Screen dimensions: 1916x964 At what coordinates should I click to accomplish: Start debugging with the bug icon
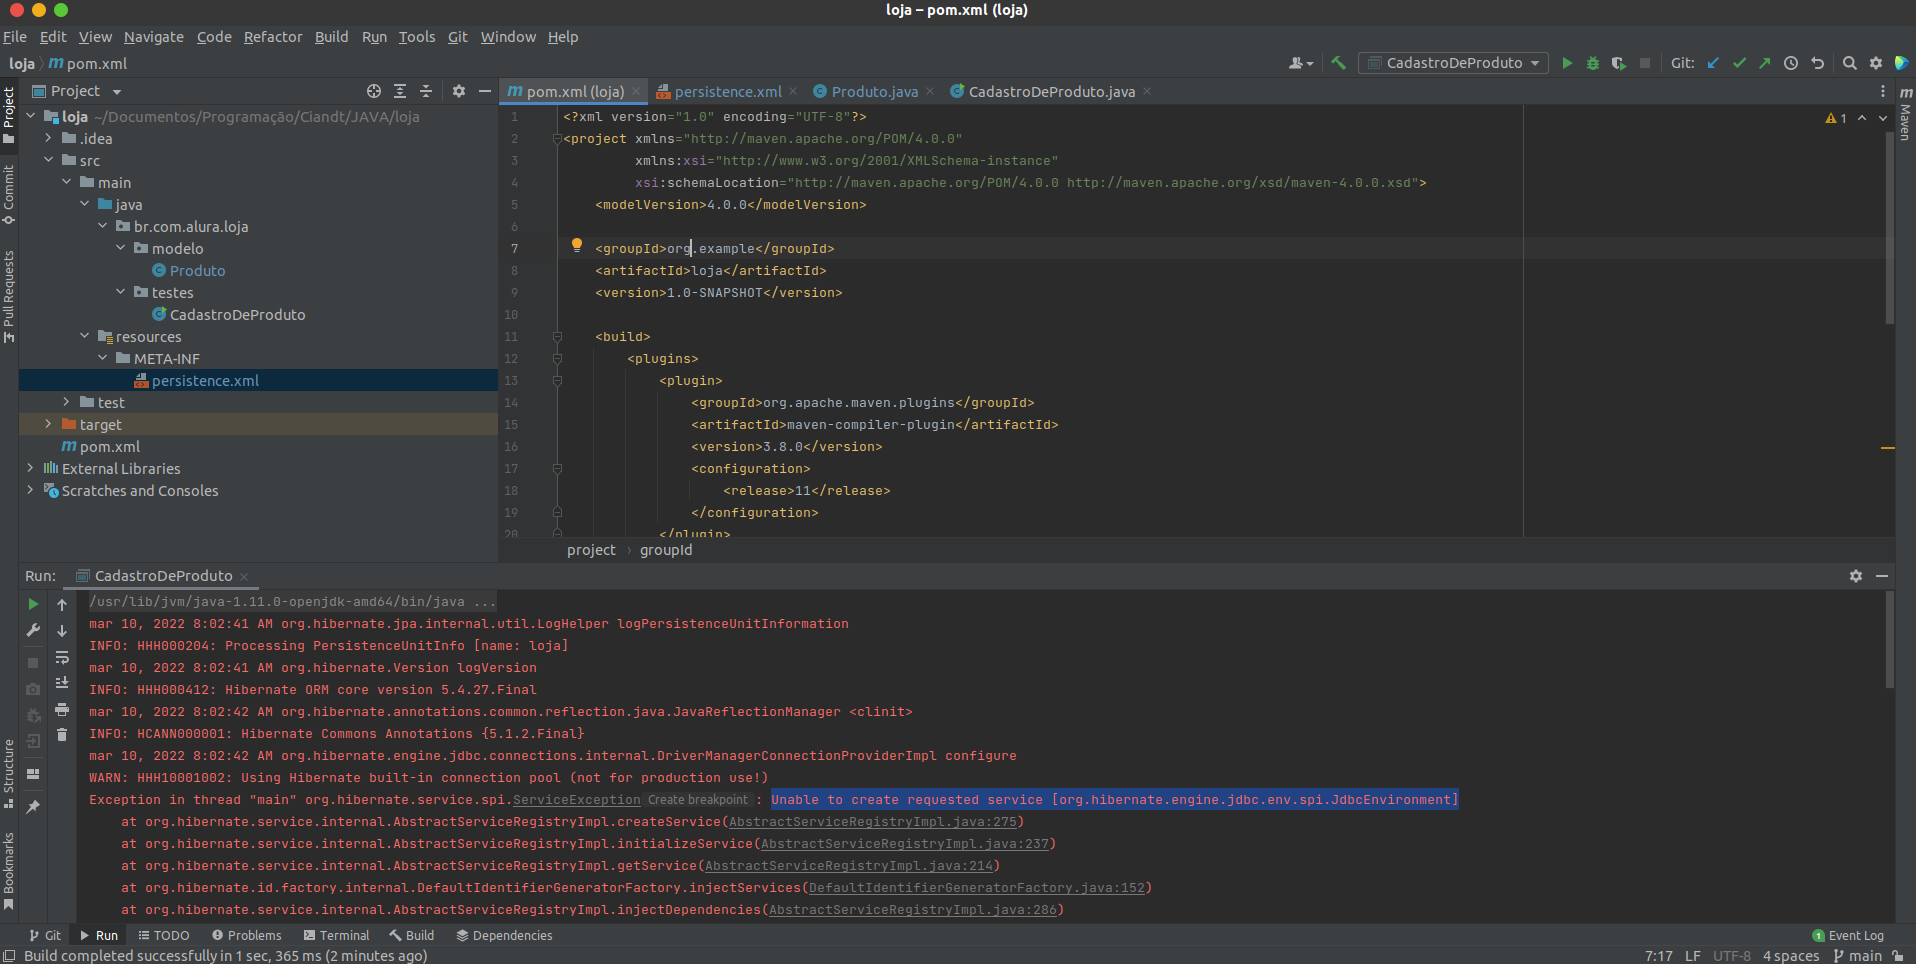pos(1593,63)
